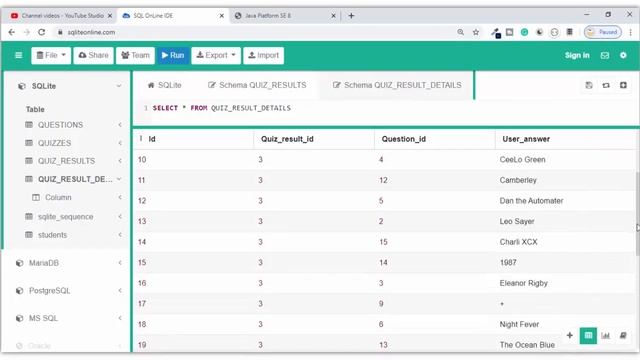Sort by Question_id column header
Image resolution: width=640 pixels, height=360 pixels.
pos(404,139)
